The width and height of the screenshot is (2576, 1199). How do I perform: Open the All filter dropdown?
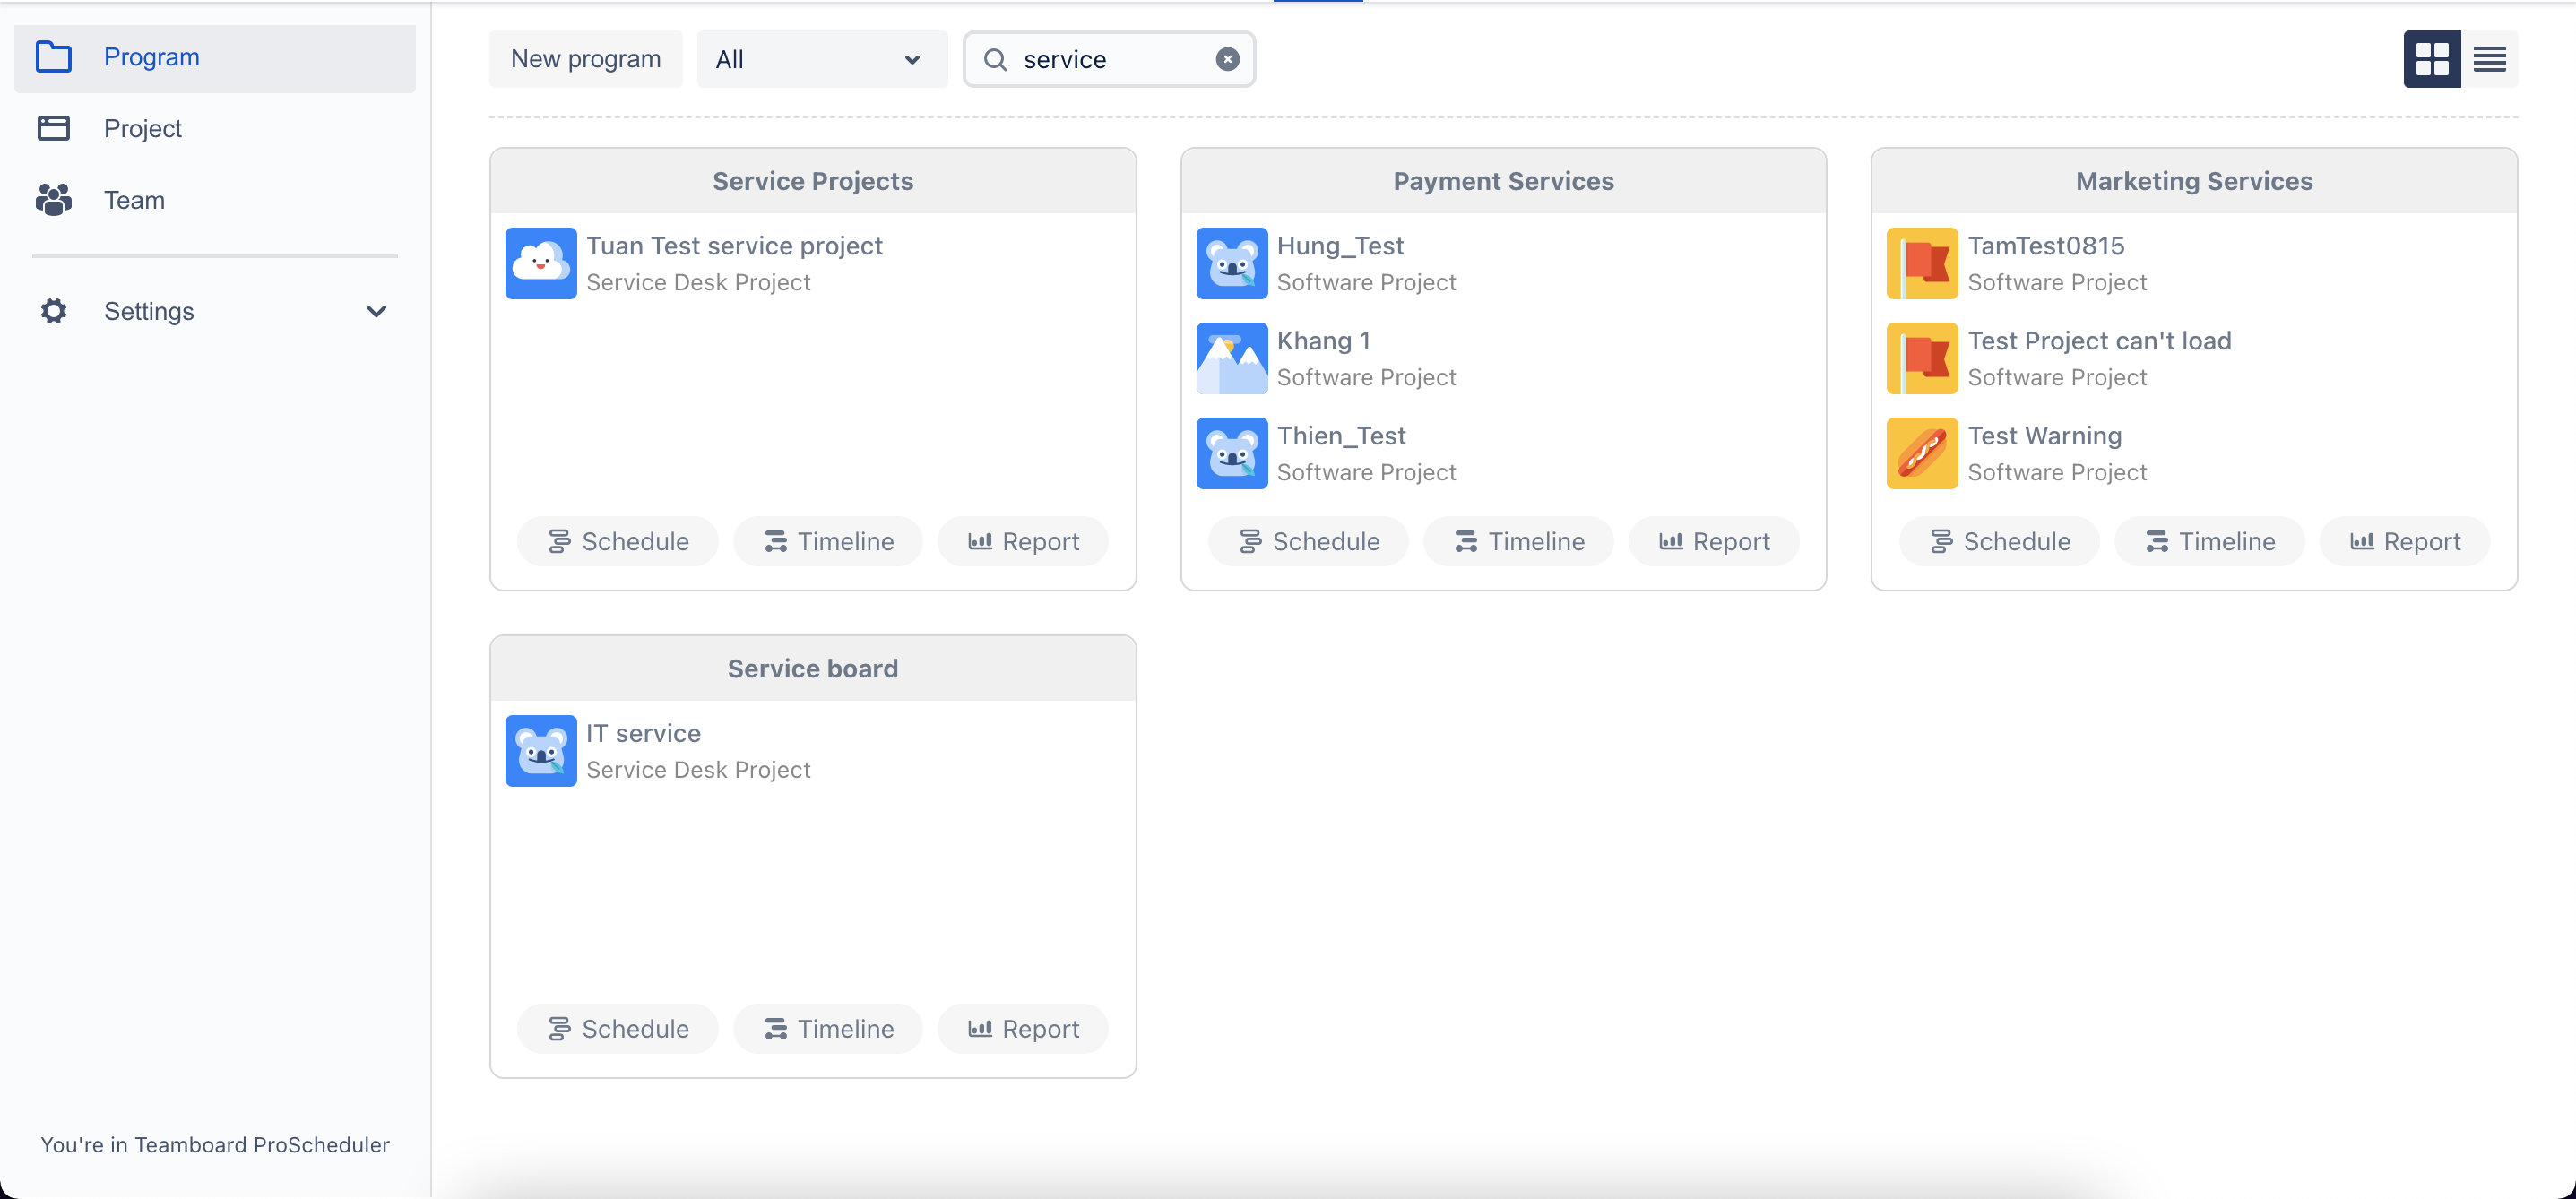pos(821,59)
